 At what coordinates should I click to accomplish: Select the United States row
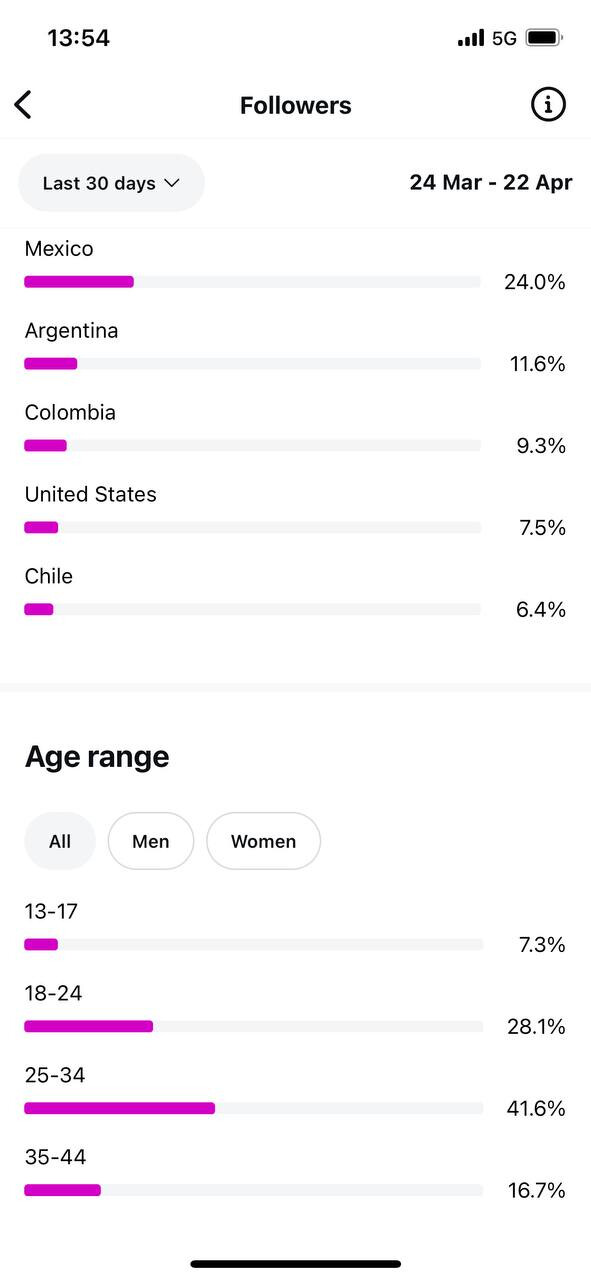pos(295,511)
